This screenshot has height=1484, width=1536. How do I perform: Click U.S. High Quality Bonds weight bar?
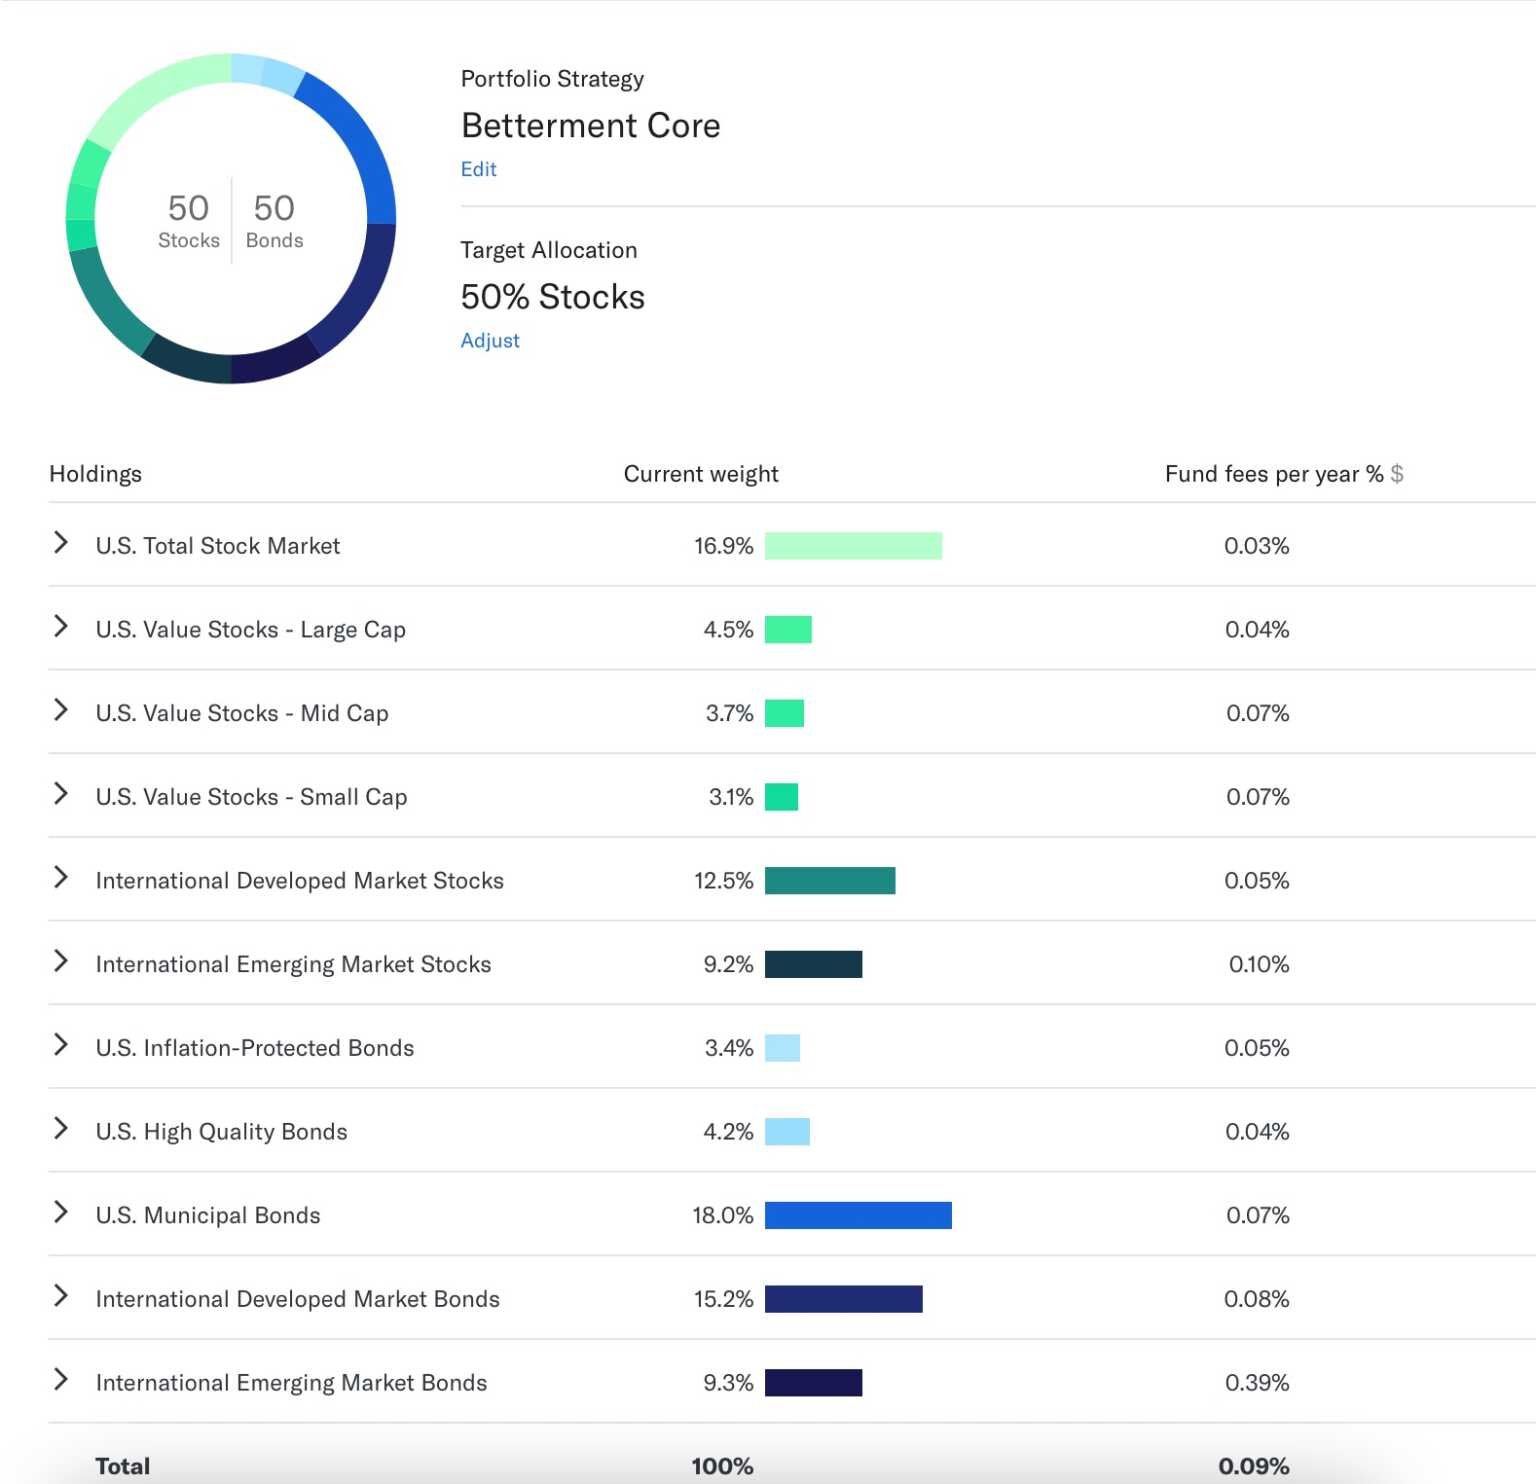pyautogui.click(x=787, y=1132)
